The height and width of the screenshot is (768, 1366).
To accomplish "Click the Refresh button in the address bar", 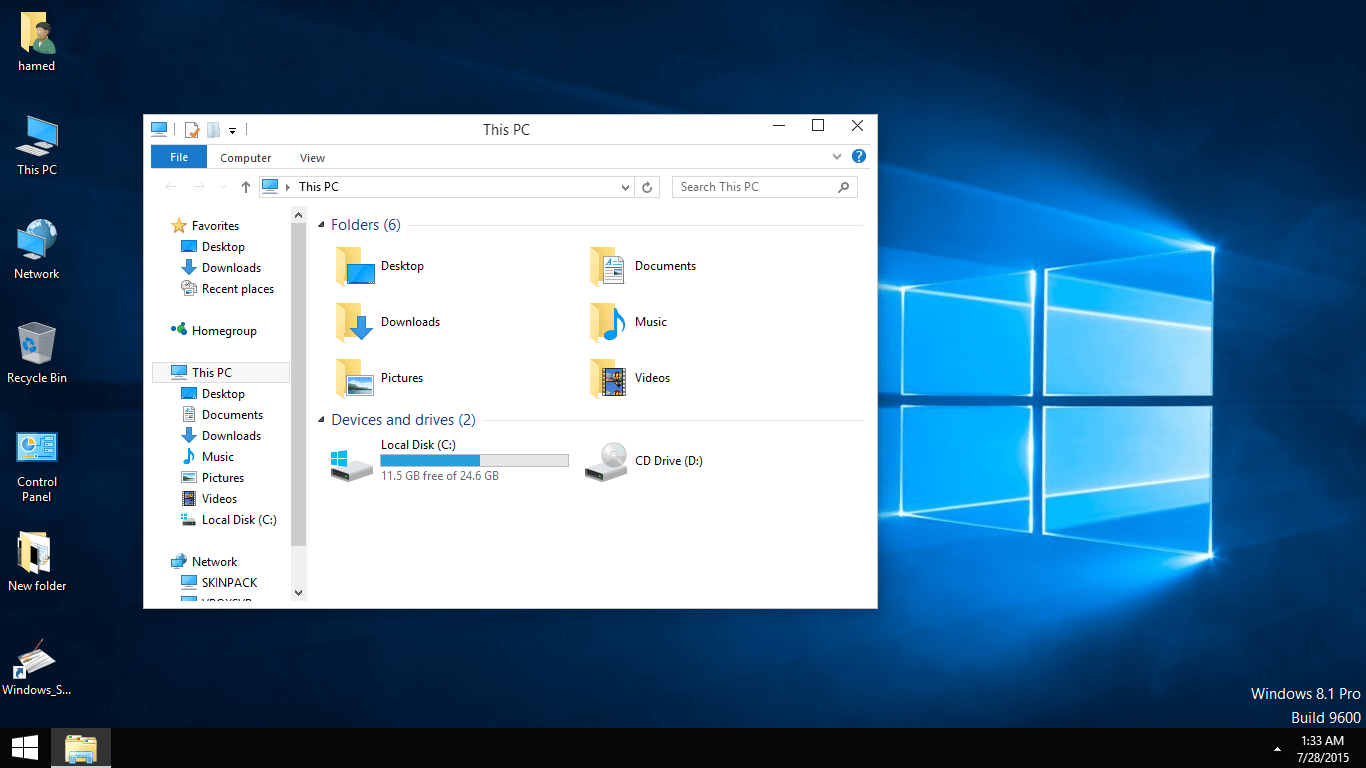I will [647, 187].
